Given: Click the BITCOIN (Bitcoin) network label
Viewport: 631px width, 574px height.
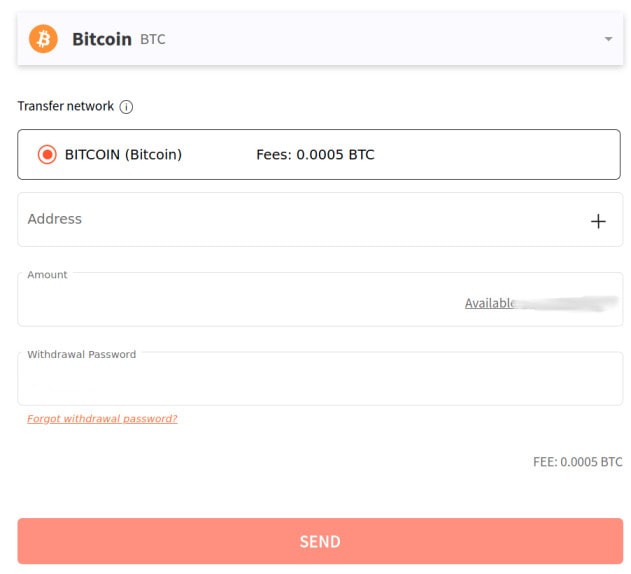Looking at the screenshot, I should point(123,155).
